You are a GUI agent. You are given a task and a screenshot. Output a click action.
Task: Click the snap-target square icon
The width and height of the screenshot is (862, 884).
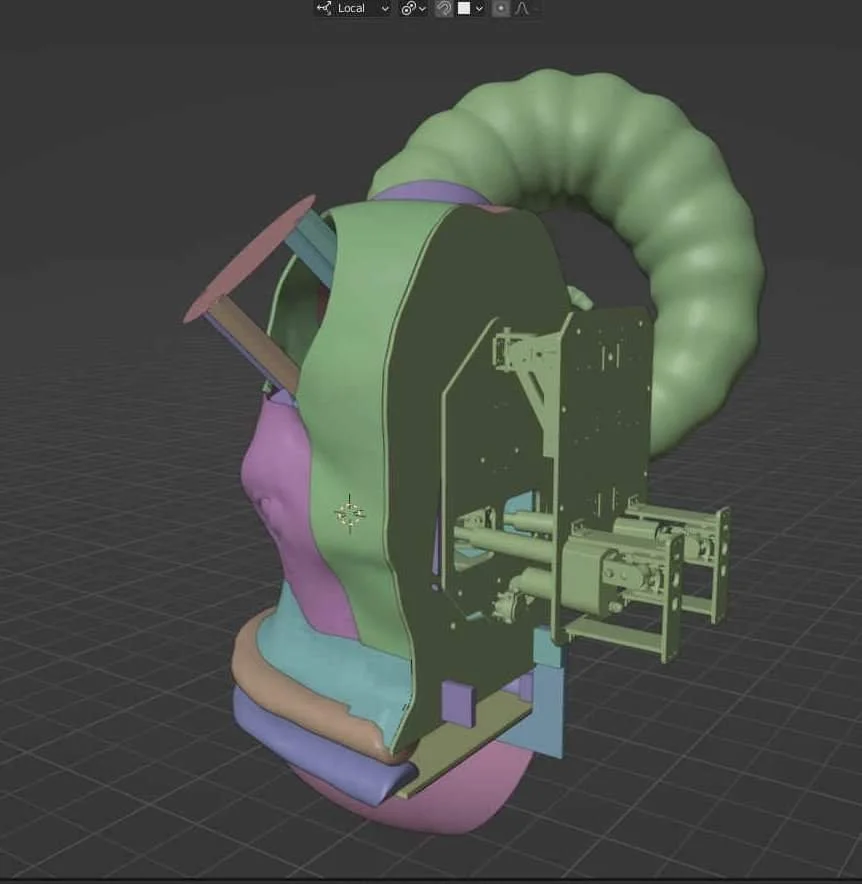(x=462, y=8)
